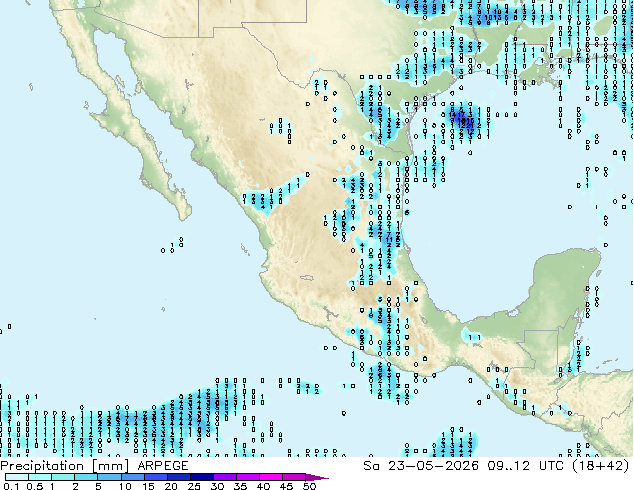Select the 5–10 mm legend color swatch

(x=109, y=477)
